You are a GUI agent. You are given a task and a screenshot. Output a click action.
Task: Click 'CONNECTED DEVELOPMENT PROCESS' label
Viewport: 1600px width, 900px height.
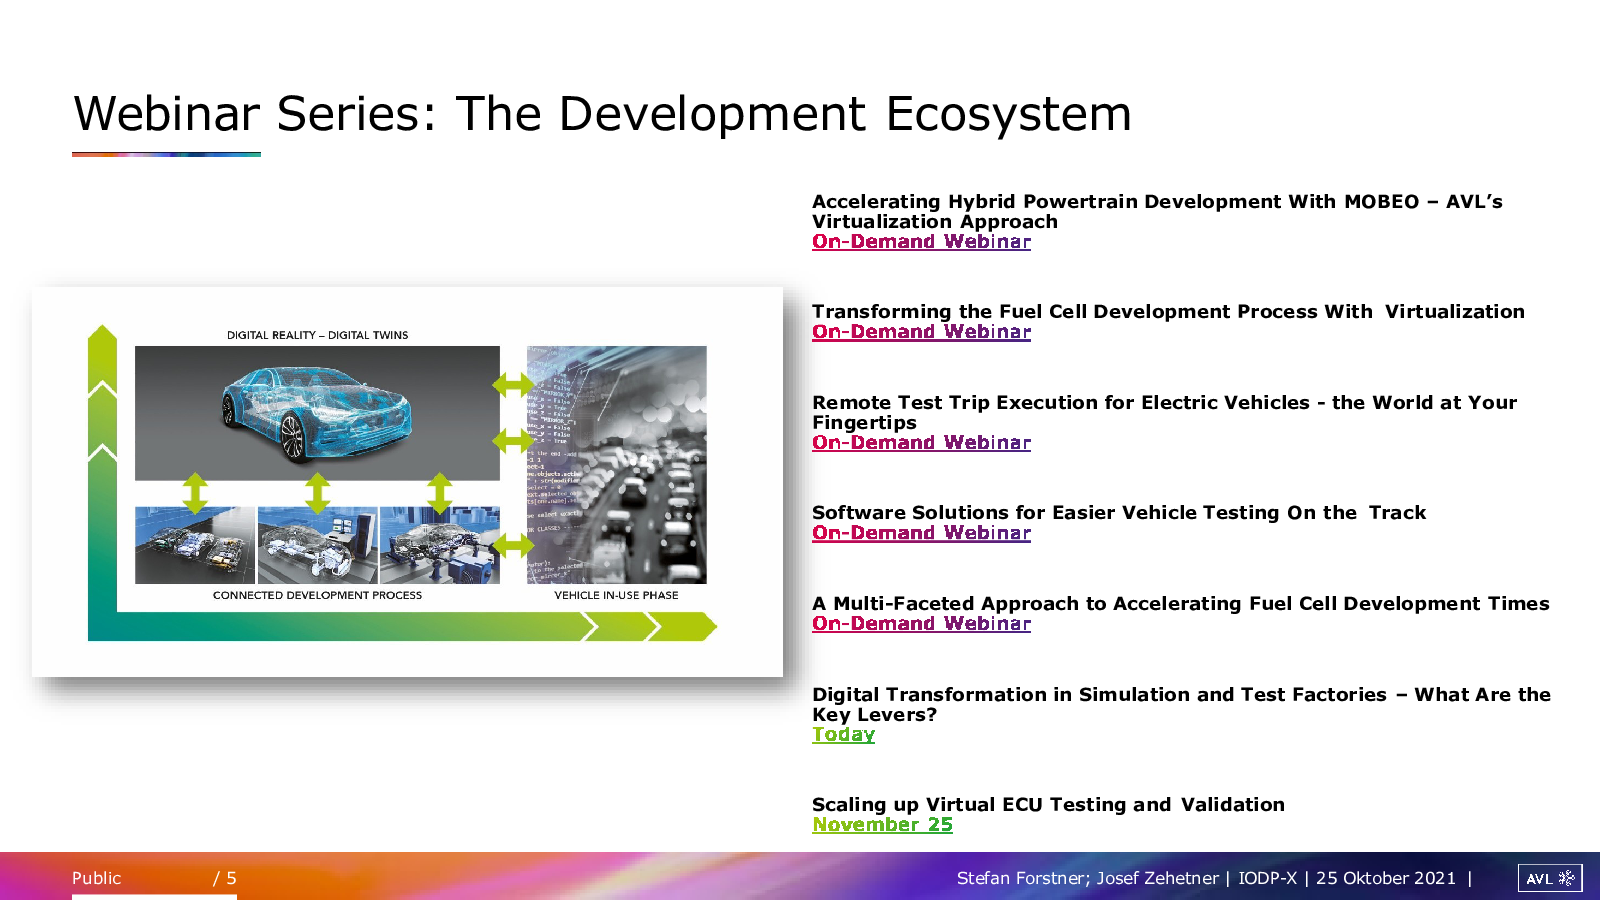click(x=317, y=595)
